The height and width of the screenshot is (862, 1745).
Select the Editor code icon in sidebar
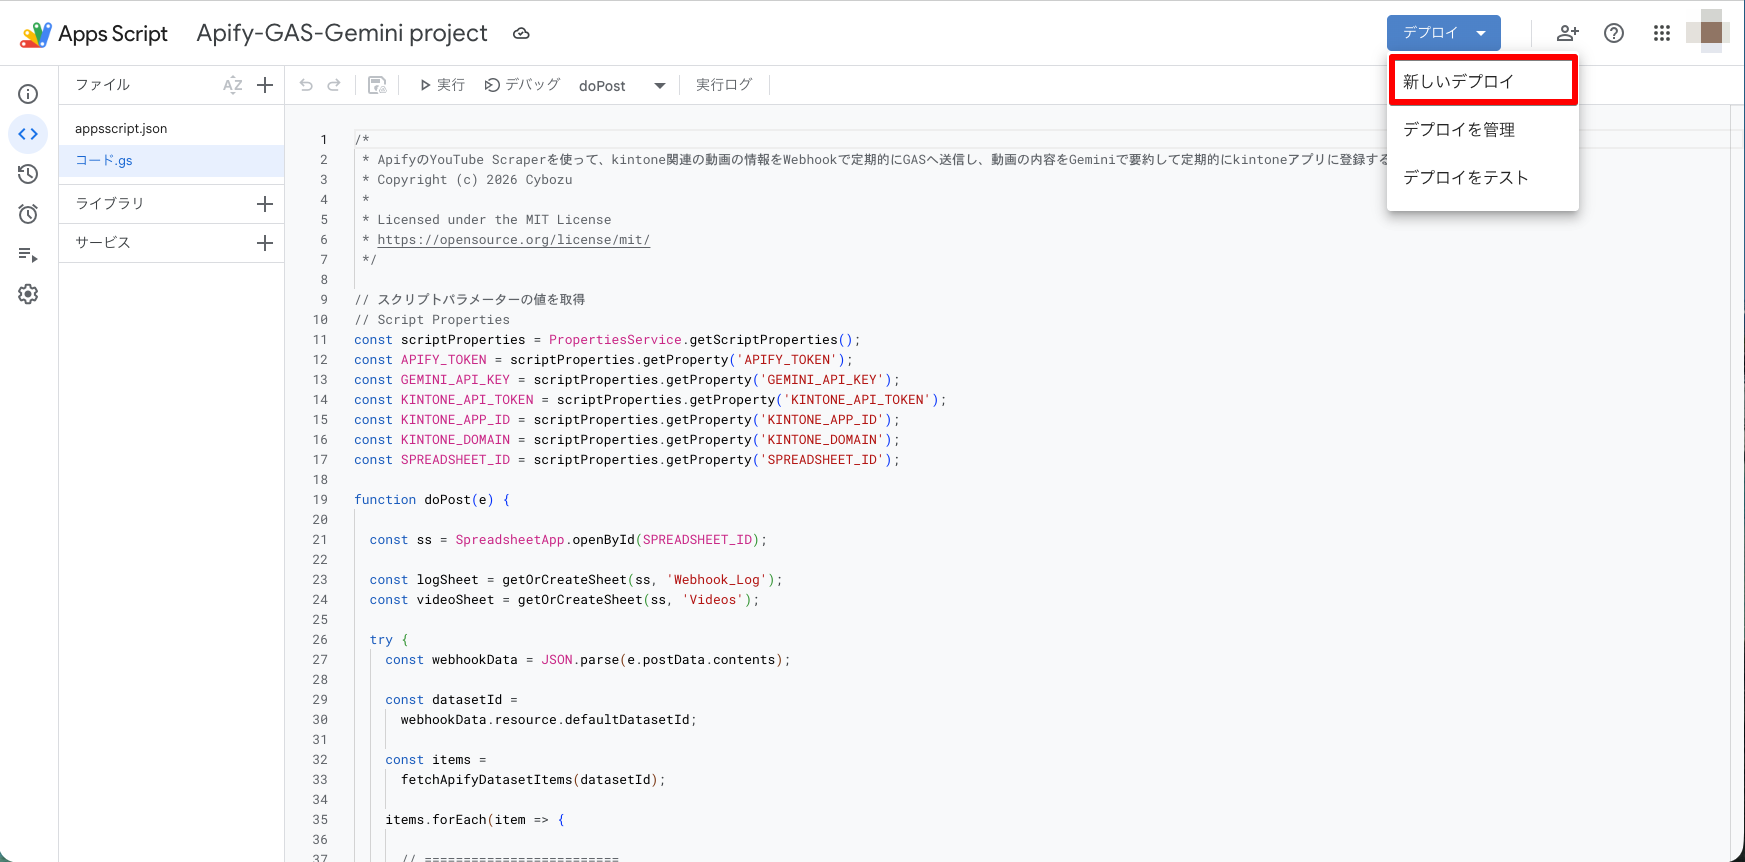[x=28, y=134]
